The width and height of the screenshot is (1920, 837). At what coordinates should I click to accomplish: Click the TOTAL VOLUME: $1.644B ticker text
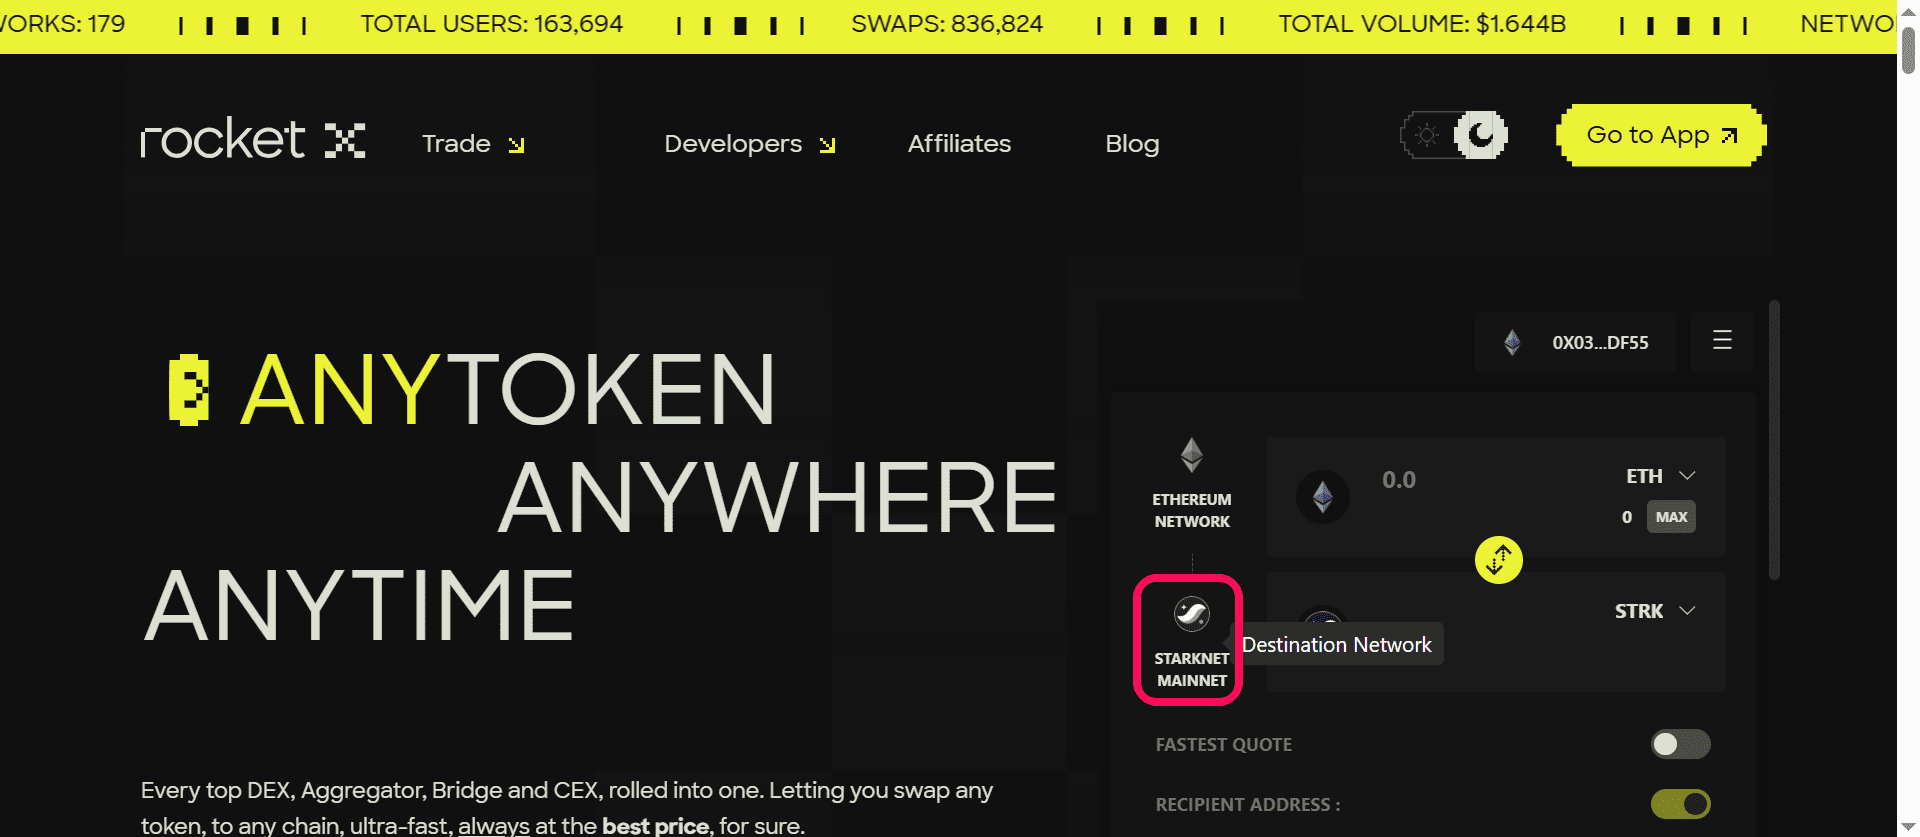click(x=1422, y=24)
